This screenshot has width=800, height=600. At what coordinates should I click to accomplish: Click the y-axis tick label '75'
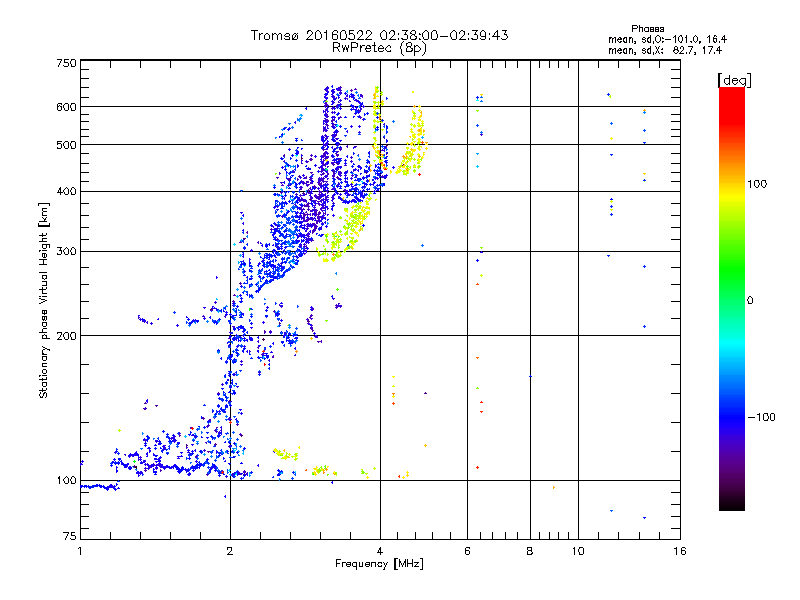click(70, 536)
